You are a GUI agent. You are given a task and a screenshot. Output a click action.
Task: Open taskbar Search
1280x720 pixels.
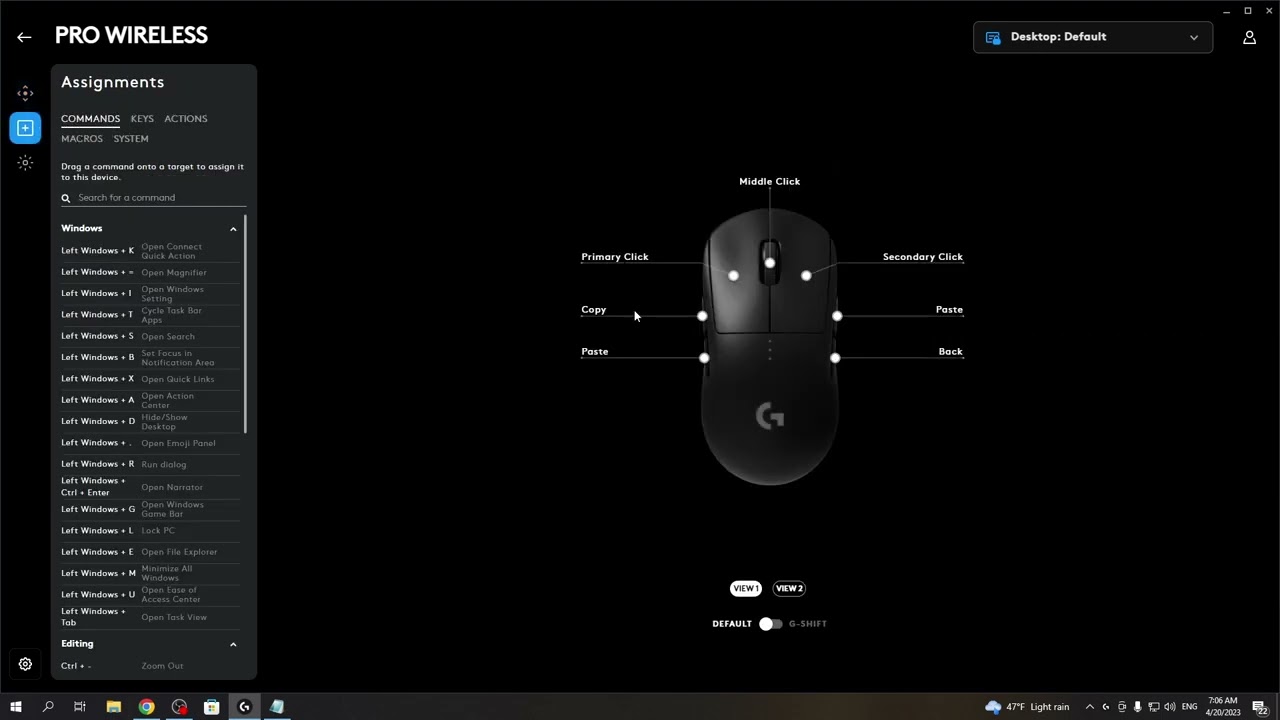[x=48, y=707]
